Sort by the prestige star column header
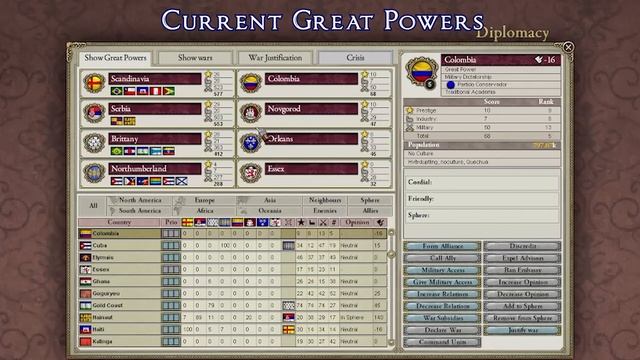 [301, 222]
